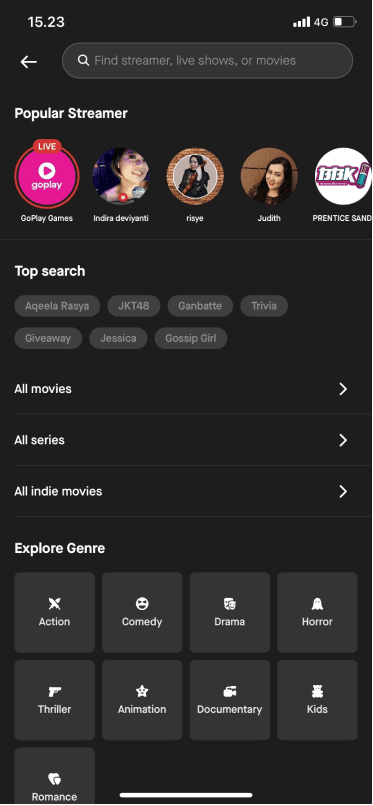
Task: Select the Comedy genre tile
Action: [x=142, y=612]
